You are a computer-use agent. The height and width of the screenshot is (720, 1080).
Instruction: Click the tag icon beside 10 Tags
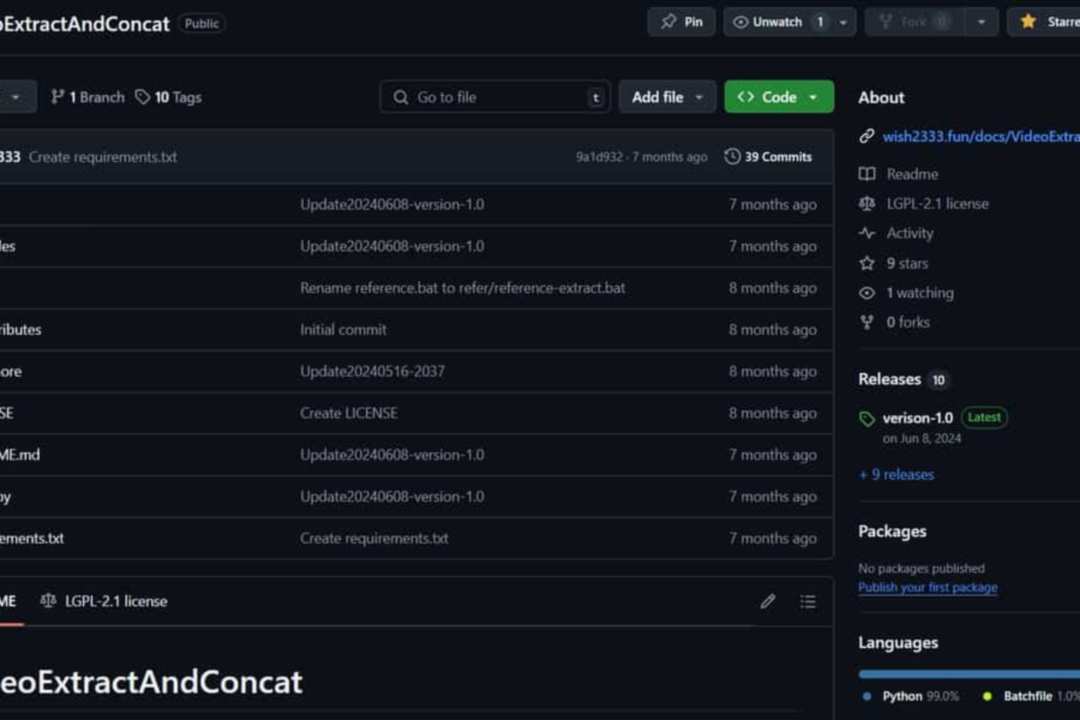tap(143, 97)
